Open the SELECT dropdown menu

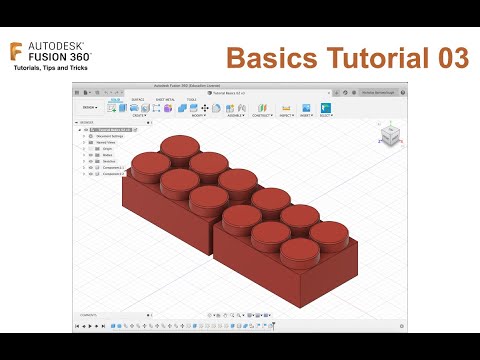pyautogui.click(x=326, y=115)
